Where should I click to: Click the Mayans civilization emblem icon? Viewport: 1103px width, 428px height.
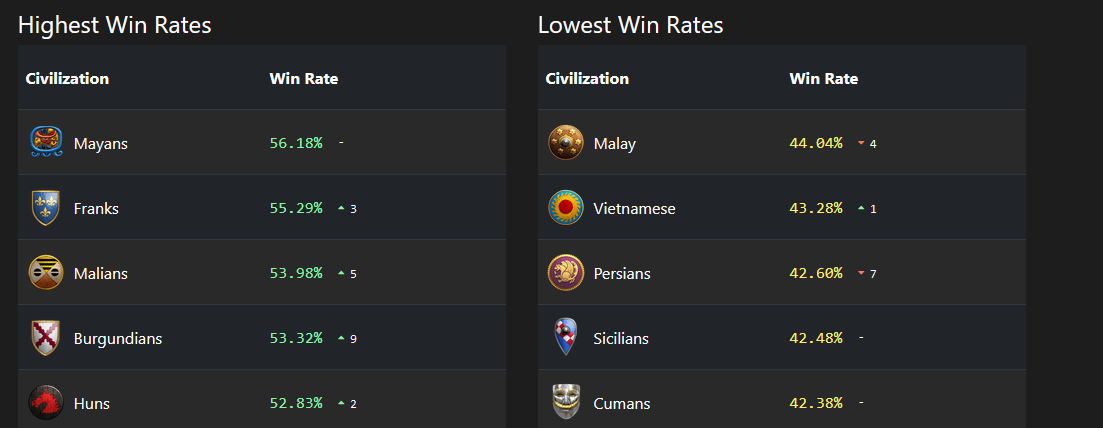point(46,143)
